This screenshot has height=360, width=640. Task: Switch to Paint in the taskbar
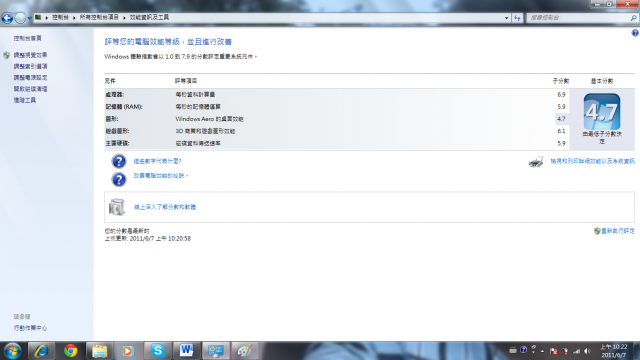point(244,351)
